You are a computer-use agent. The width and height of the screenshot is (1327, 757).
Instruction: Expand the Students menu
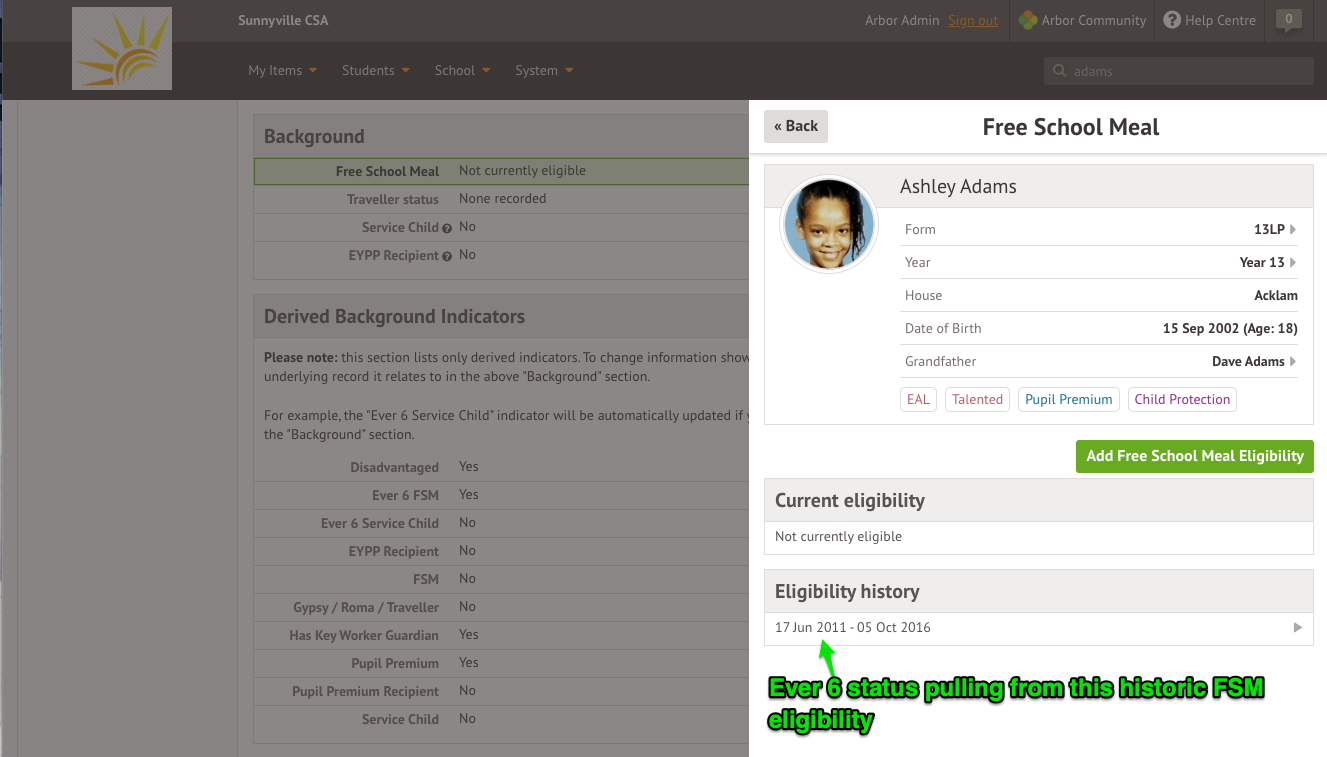[x=375, y=70]
